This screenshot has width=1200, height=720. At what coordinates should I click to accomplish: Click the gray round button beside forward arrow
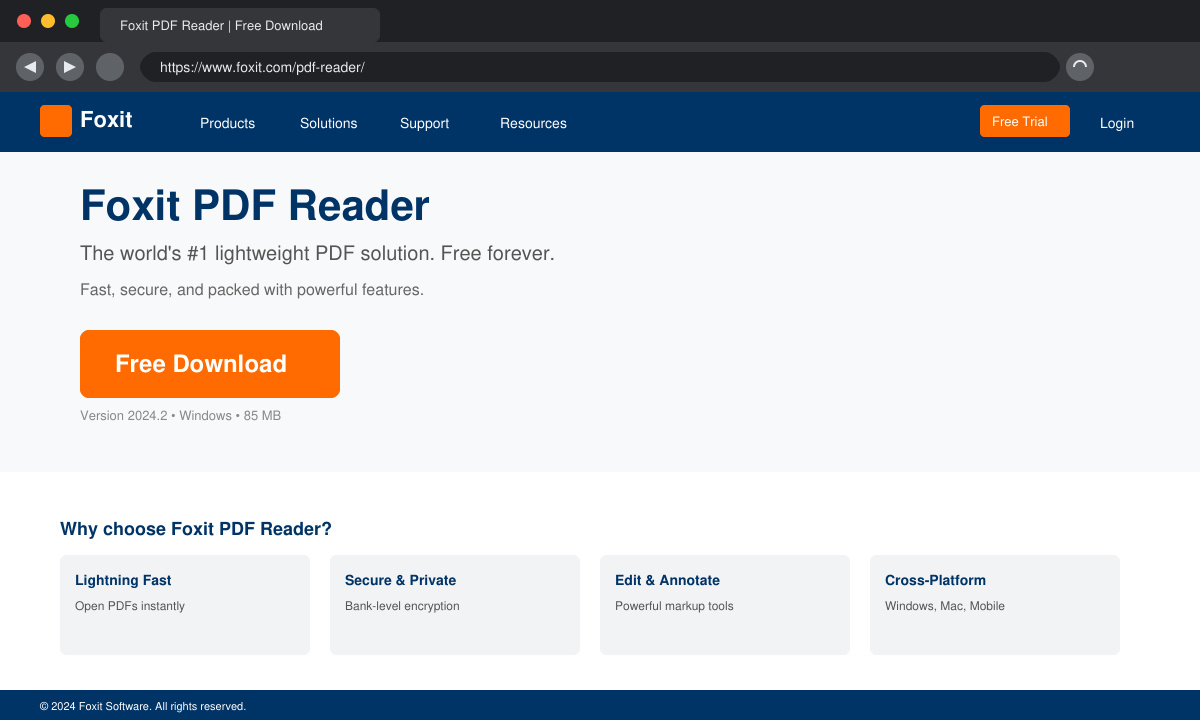110,67
